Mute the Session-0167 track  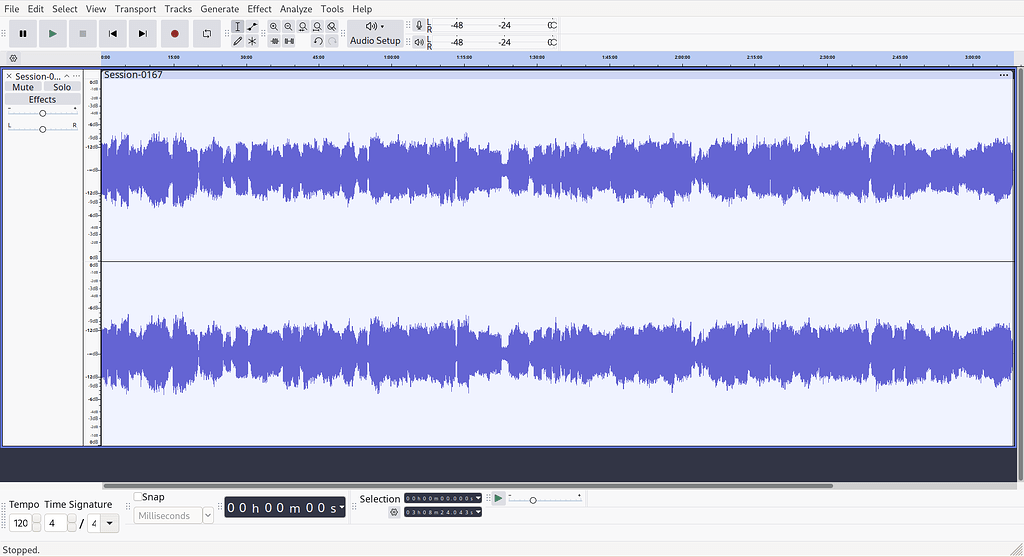[23, 87]
